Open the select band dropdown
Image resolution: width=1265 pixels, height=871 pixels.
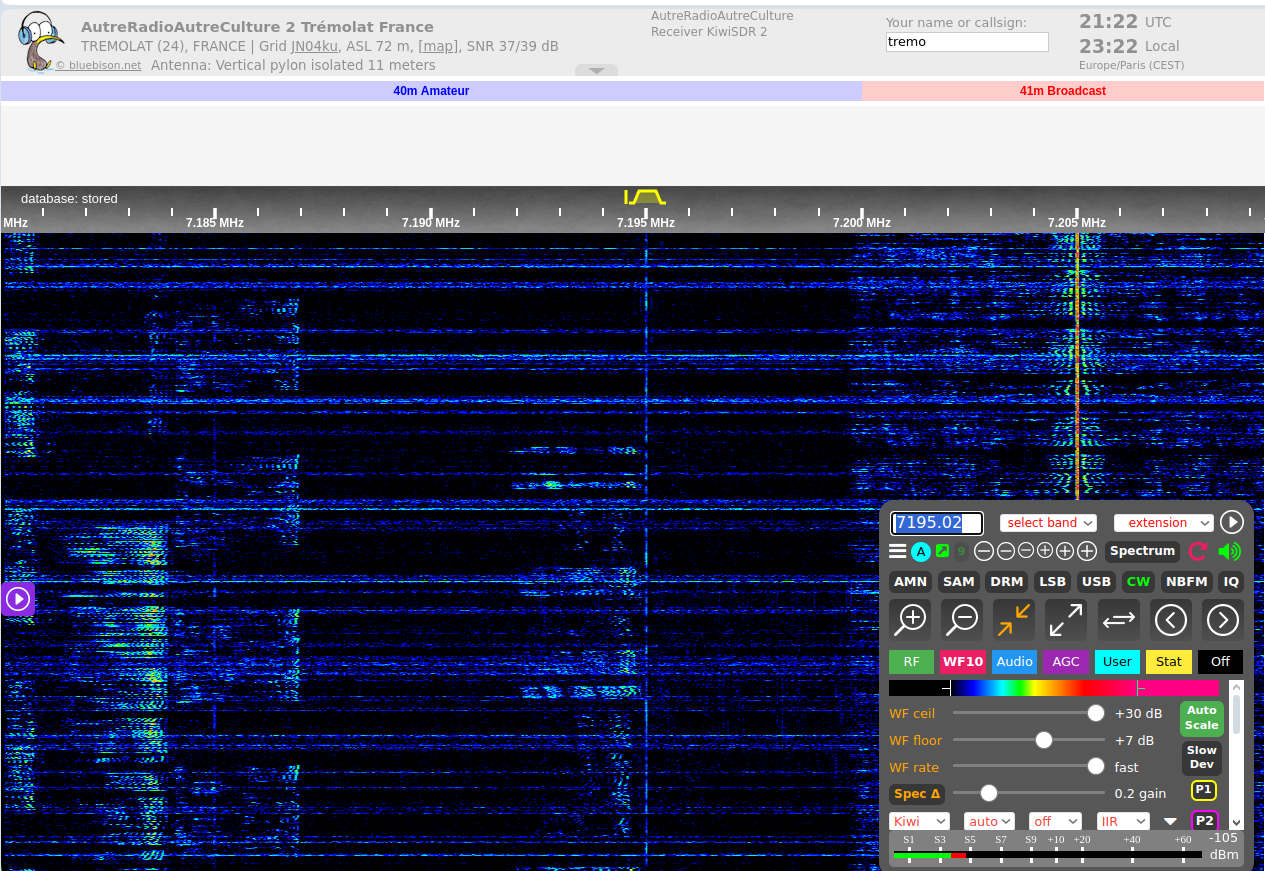(1048, 523)
